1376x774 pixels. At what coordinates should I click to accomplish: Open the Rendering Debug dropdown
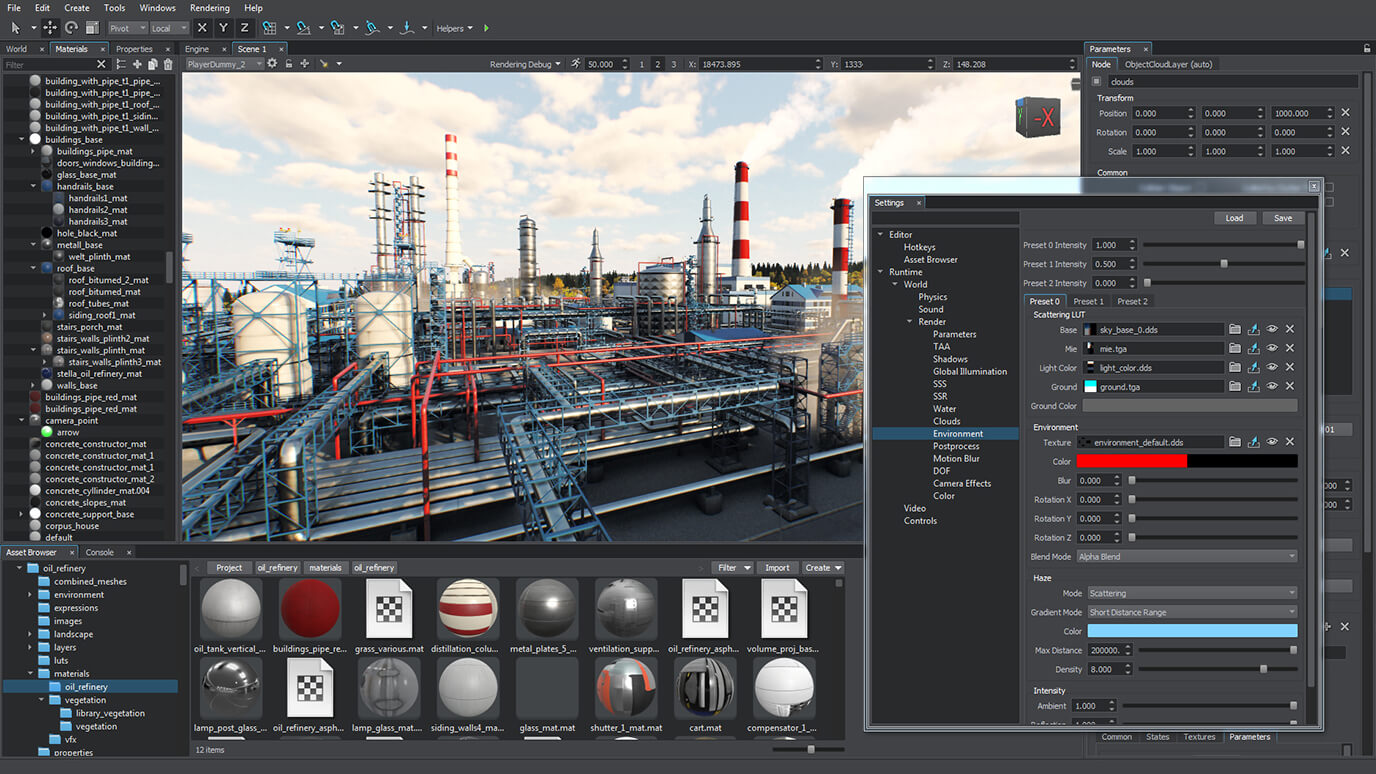tap(525, 64)
